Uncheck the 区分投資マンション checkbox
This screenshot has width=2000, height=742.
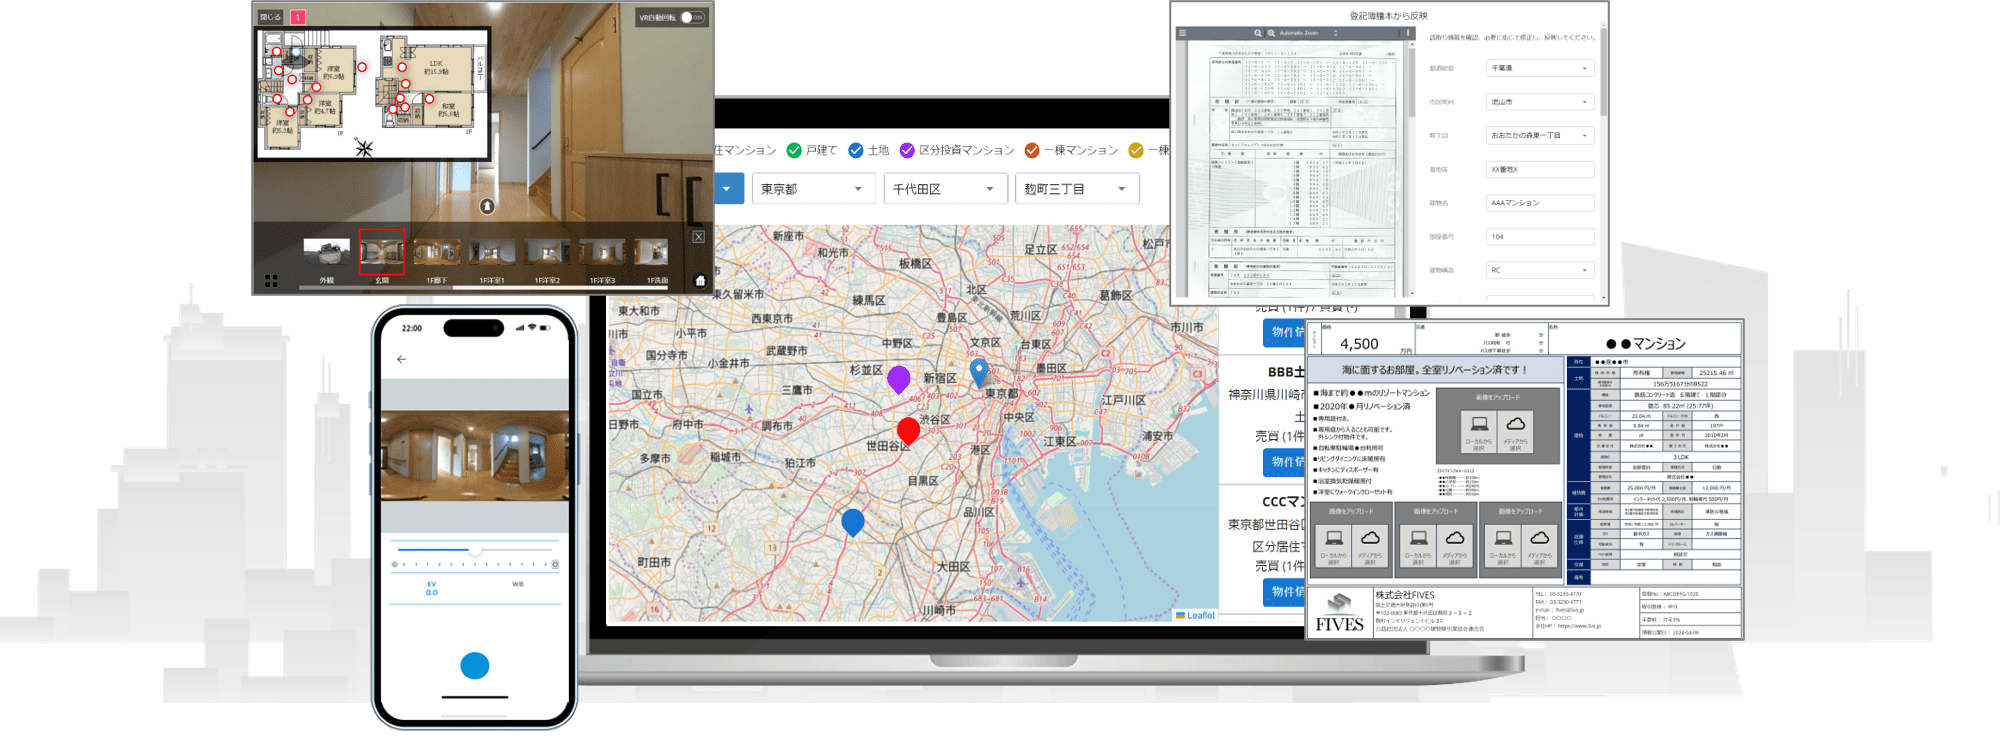click(907, 150)
